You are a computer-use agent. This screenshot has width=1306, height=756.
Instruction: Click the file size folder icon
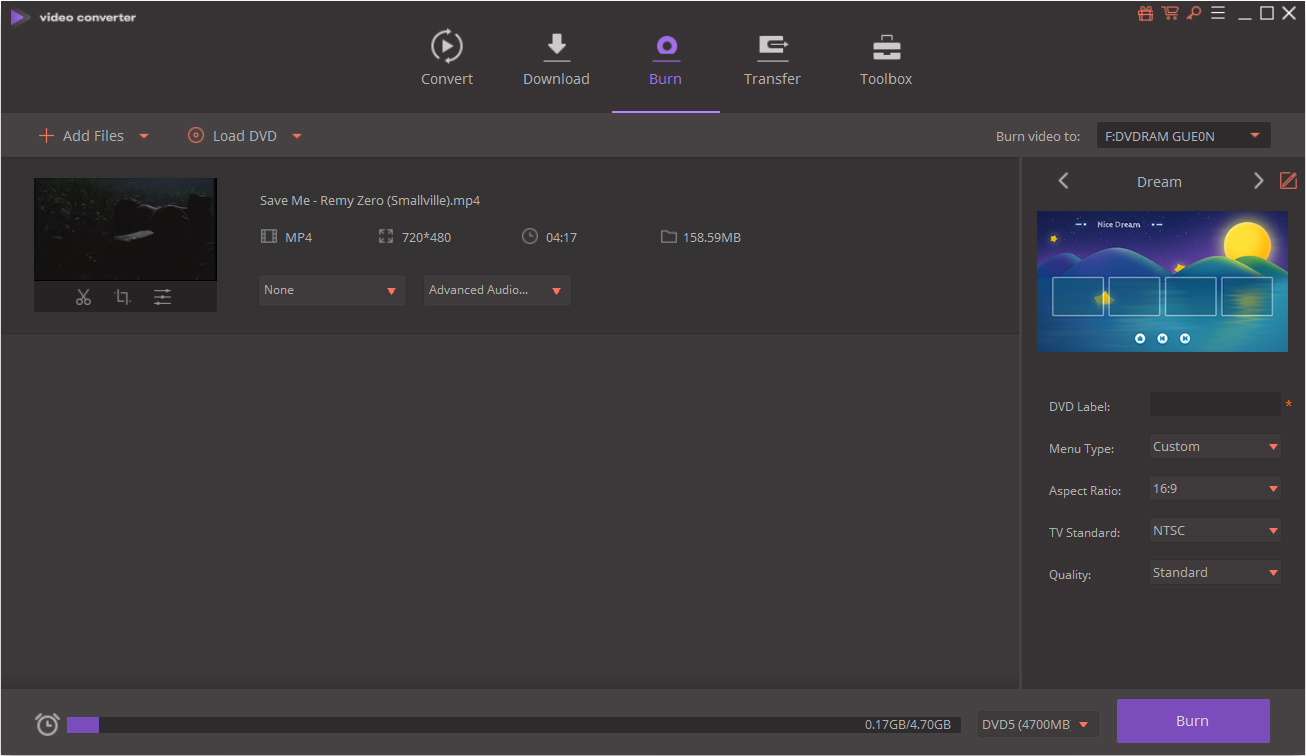pos(668,237)
